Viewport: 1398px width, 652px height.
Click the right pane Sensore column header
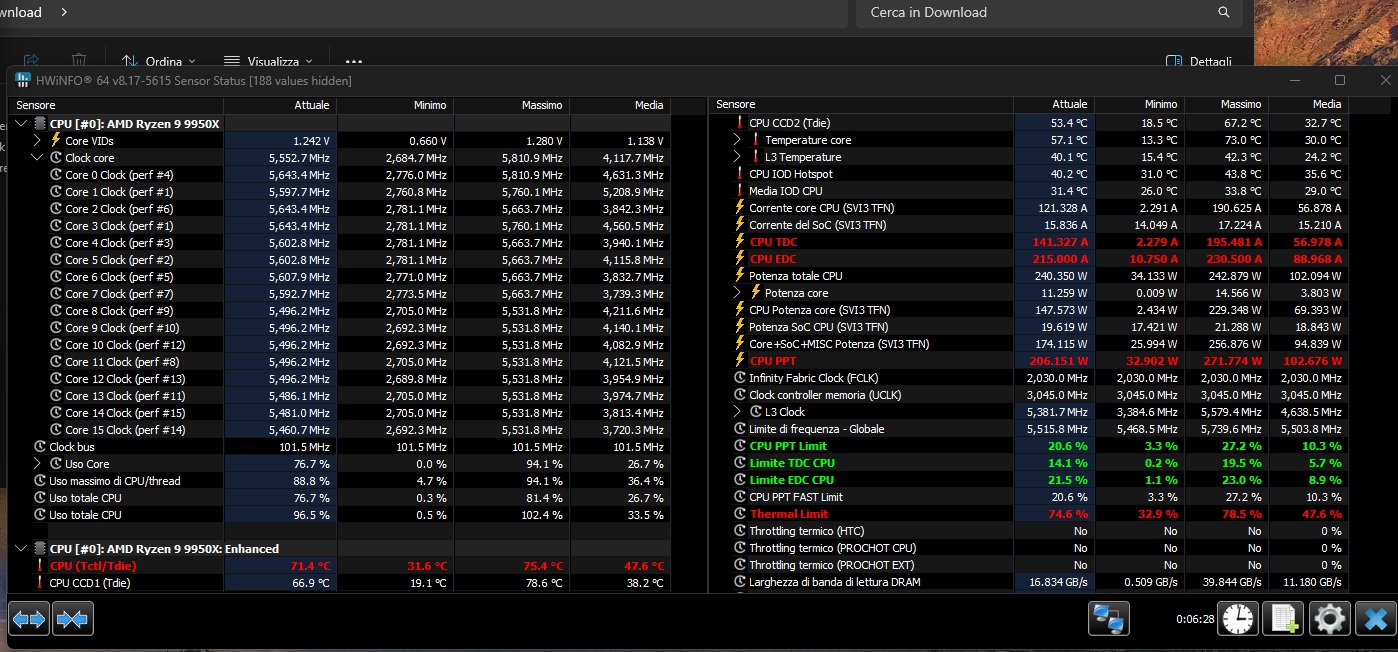[x=863, y=105]
